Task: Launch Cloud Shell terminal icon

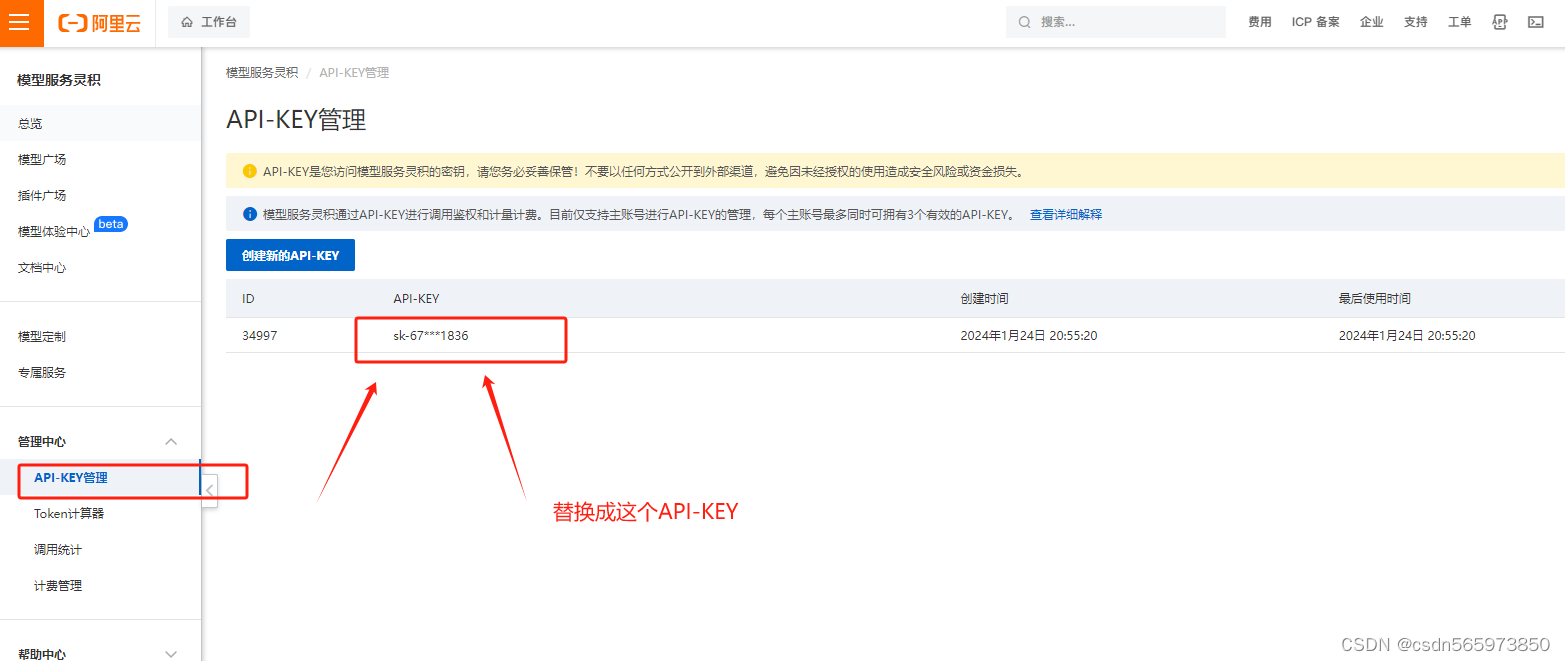Action: tap(1536, 22)
